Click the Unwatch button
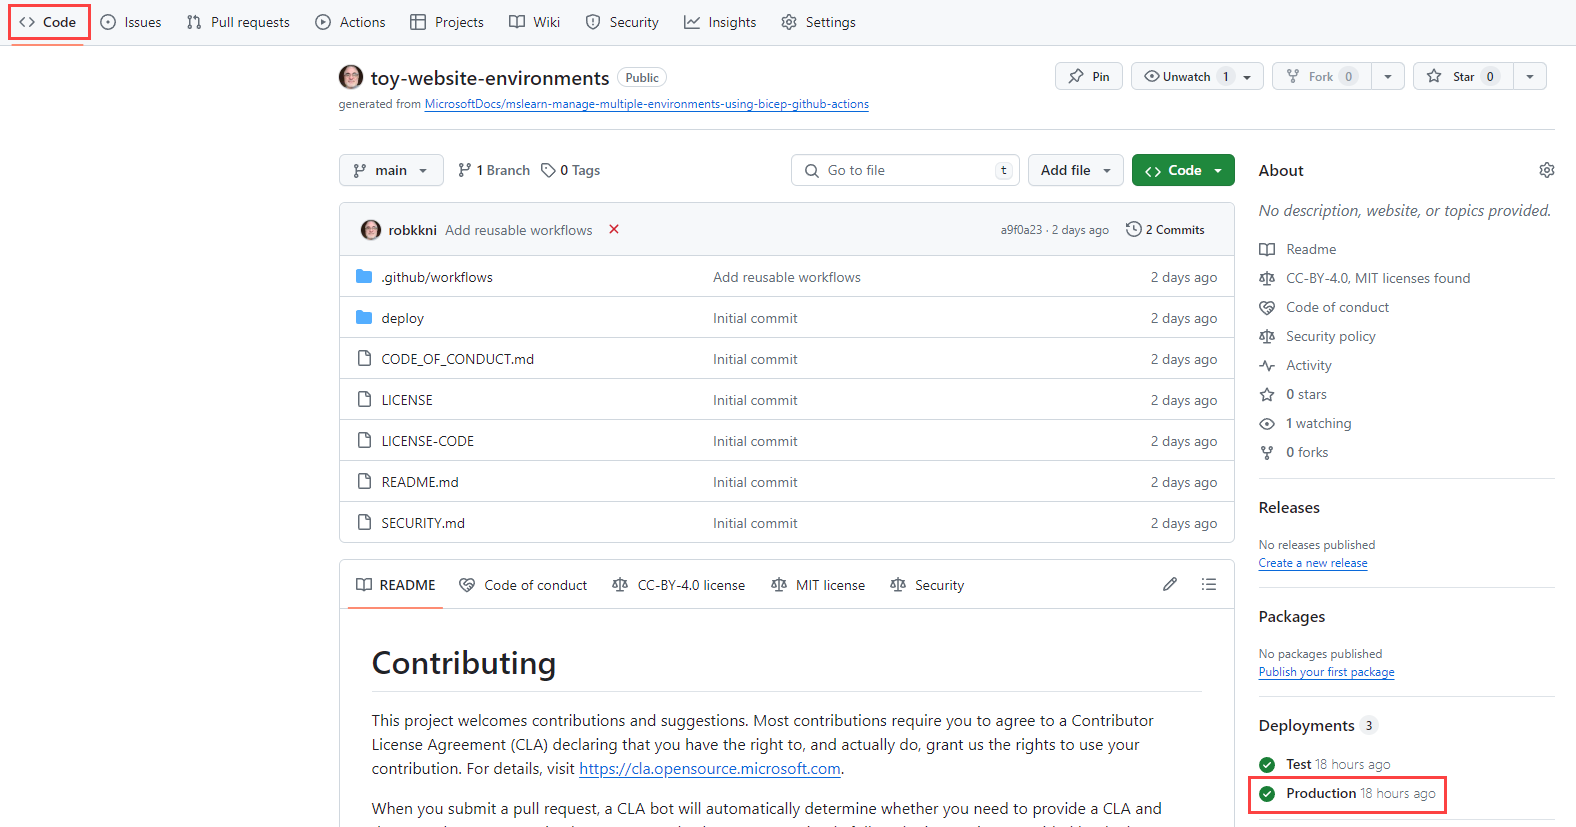The image size is (1576, 827). (1186, 76)
